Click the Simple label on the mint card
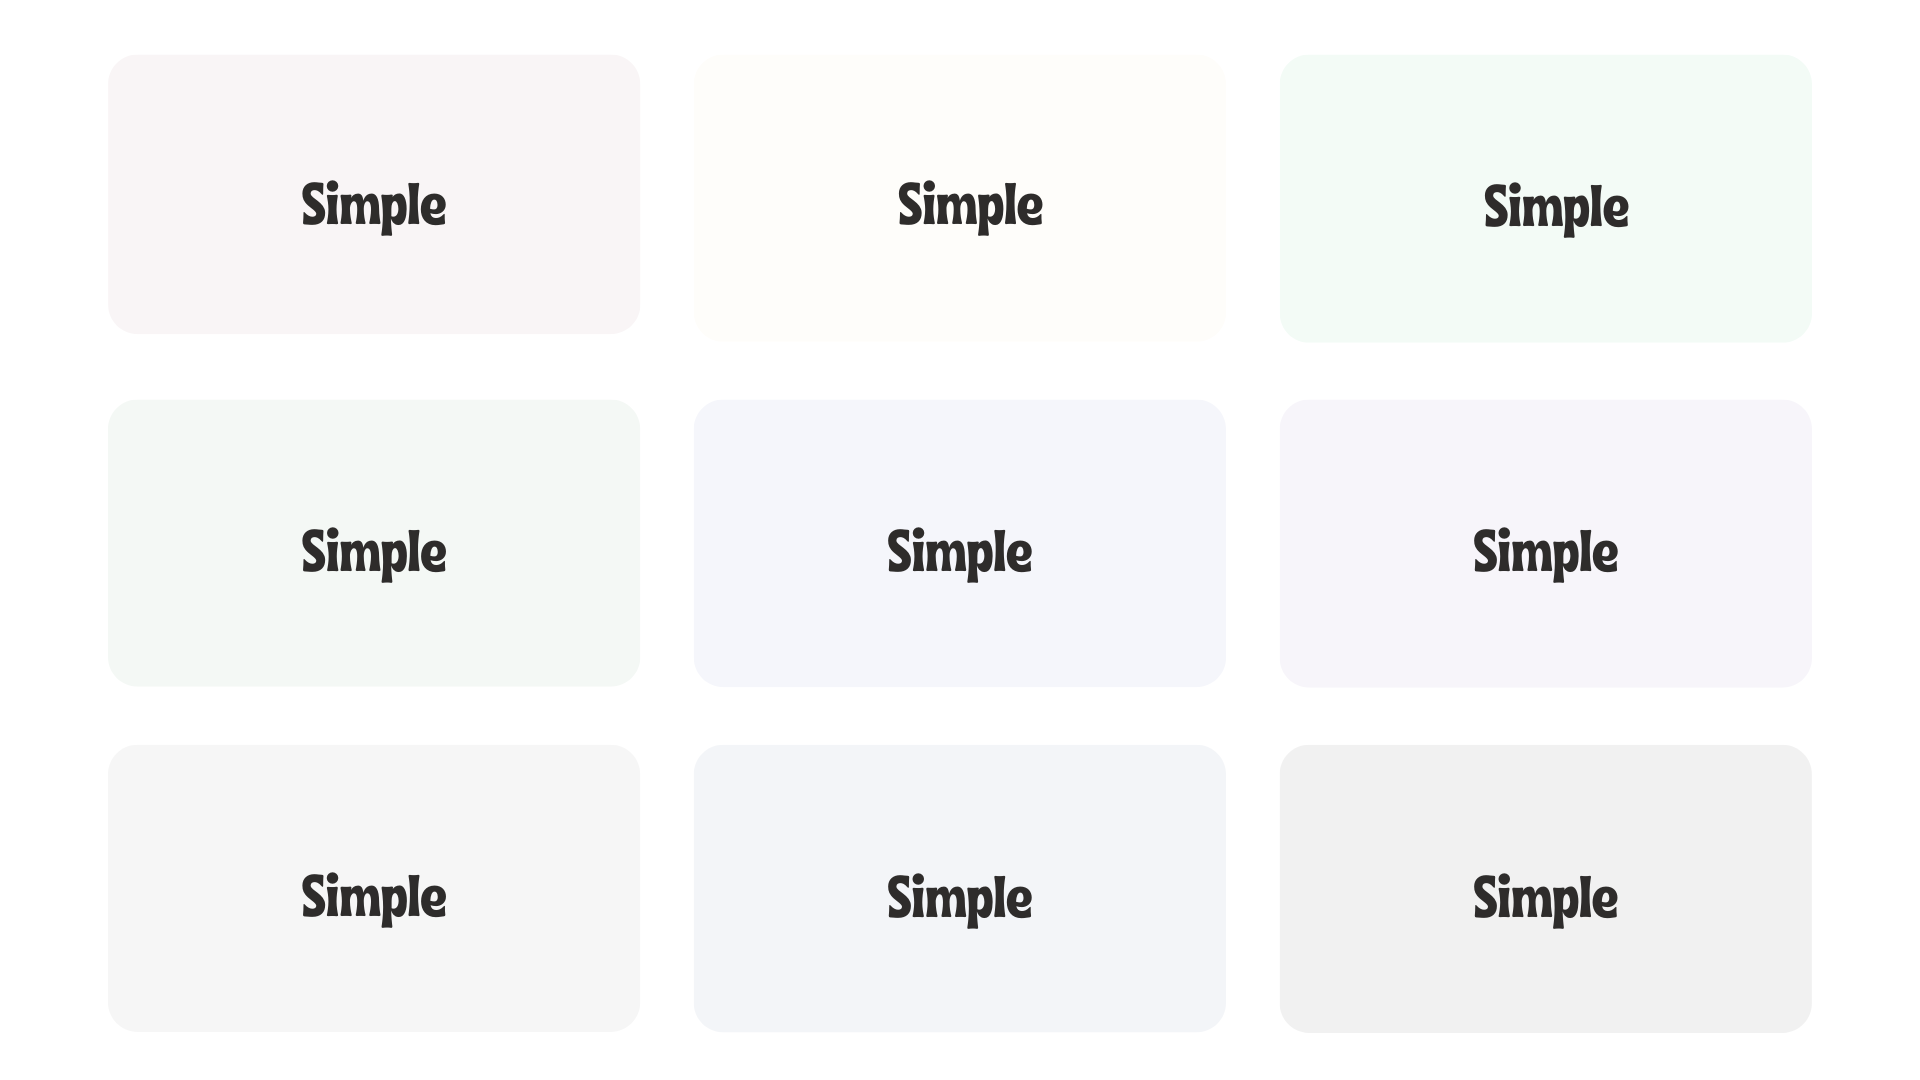1920x1080 pixels. point(1556,208)
